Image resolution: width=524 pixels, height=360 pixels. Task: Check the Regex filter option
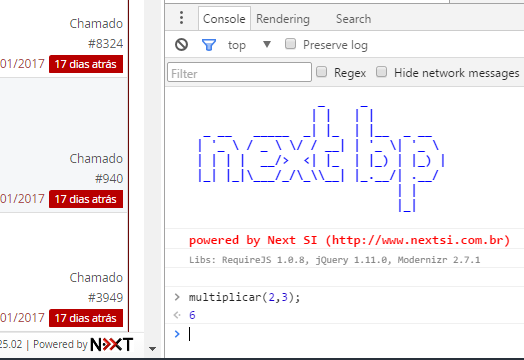tap(321, 72)
